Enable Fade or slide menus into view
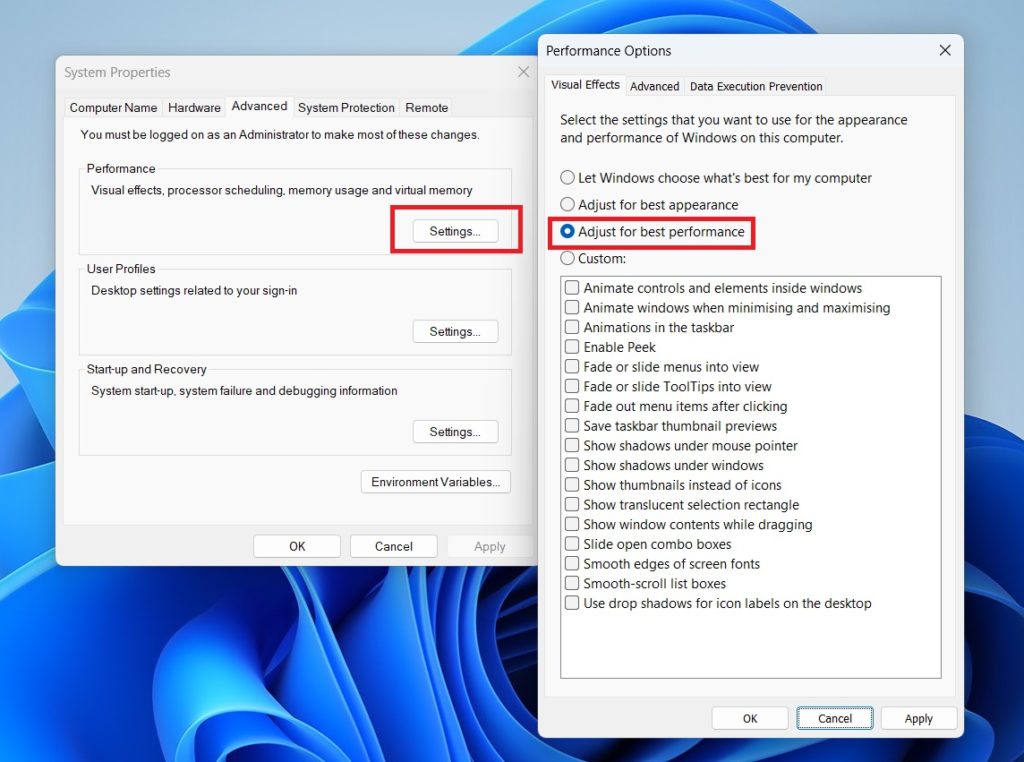1024x762 pixels. click(572, 366)
